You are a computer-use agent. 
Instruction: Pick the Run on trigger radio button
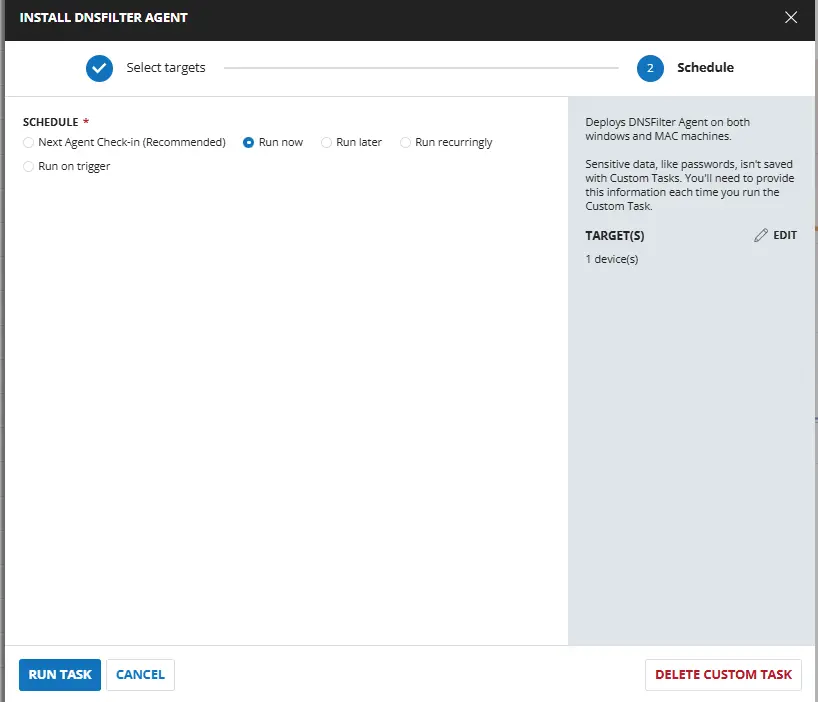pyautogui.click(x=29, y=167)
